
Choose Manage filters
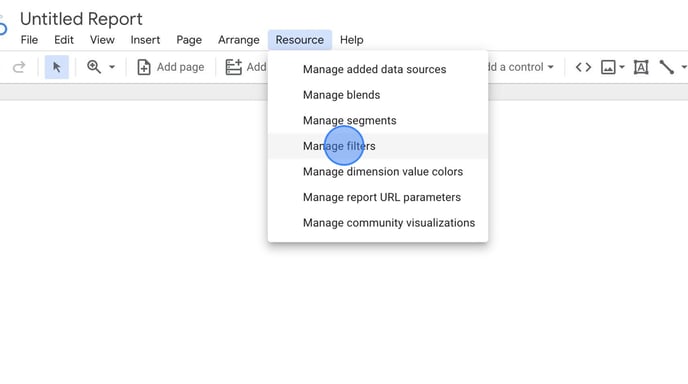378,146
